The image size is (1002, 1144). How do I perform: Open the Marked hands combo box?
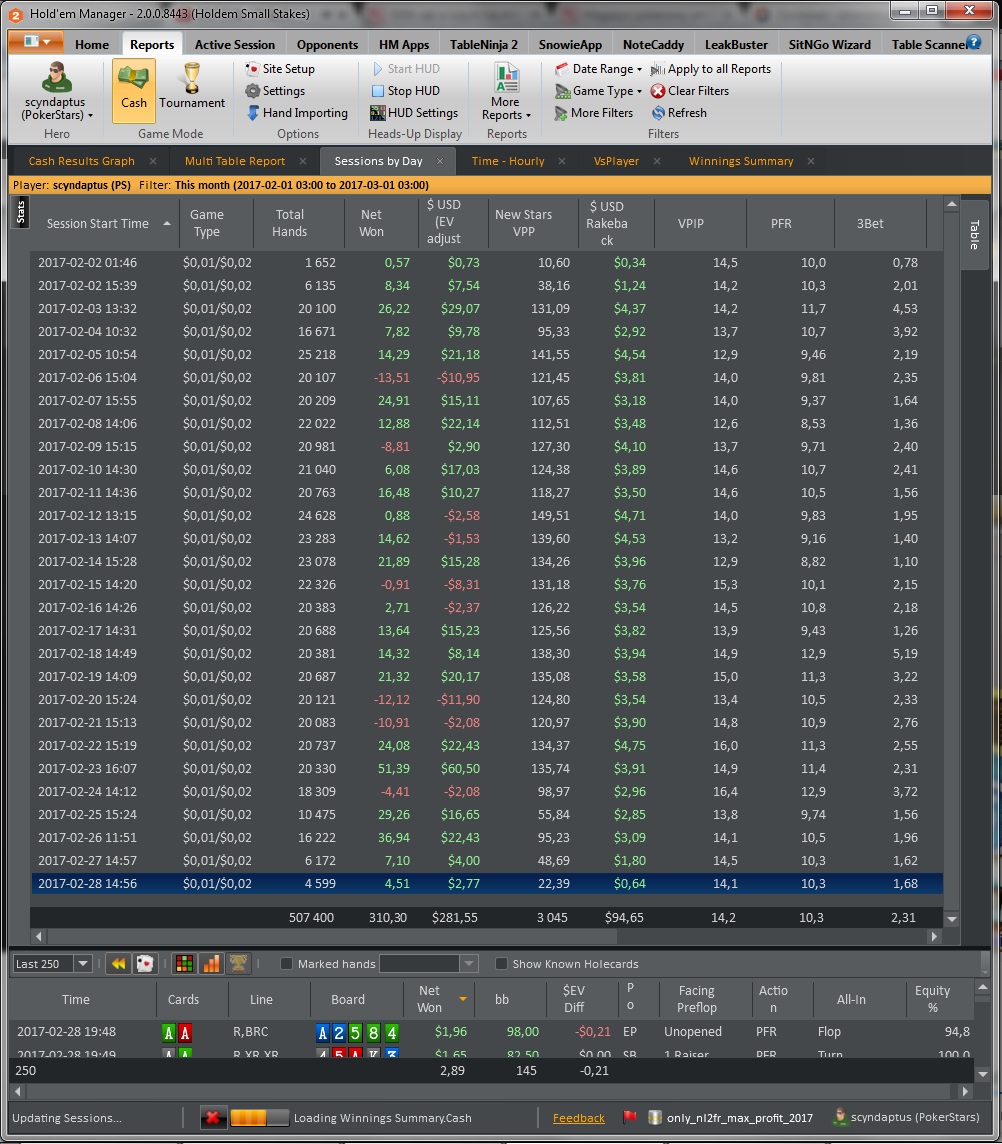tap(429, 964)
